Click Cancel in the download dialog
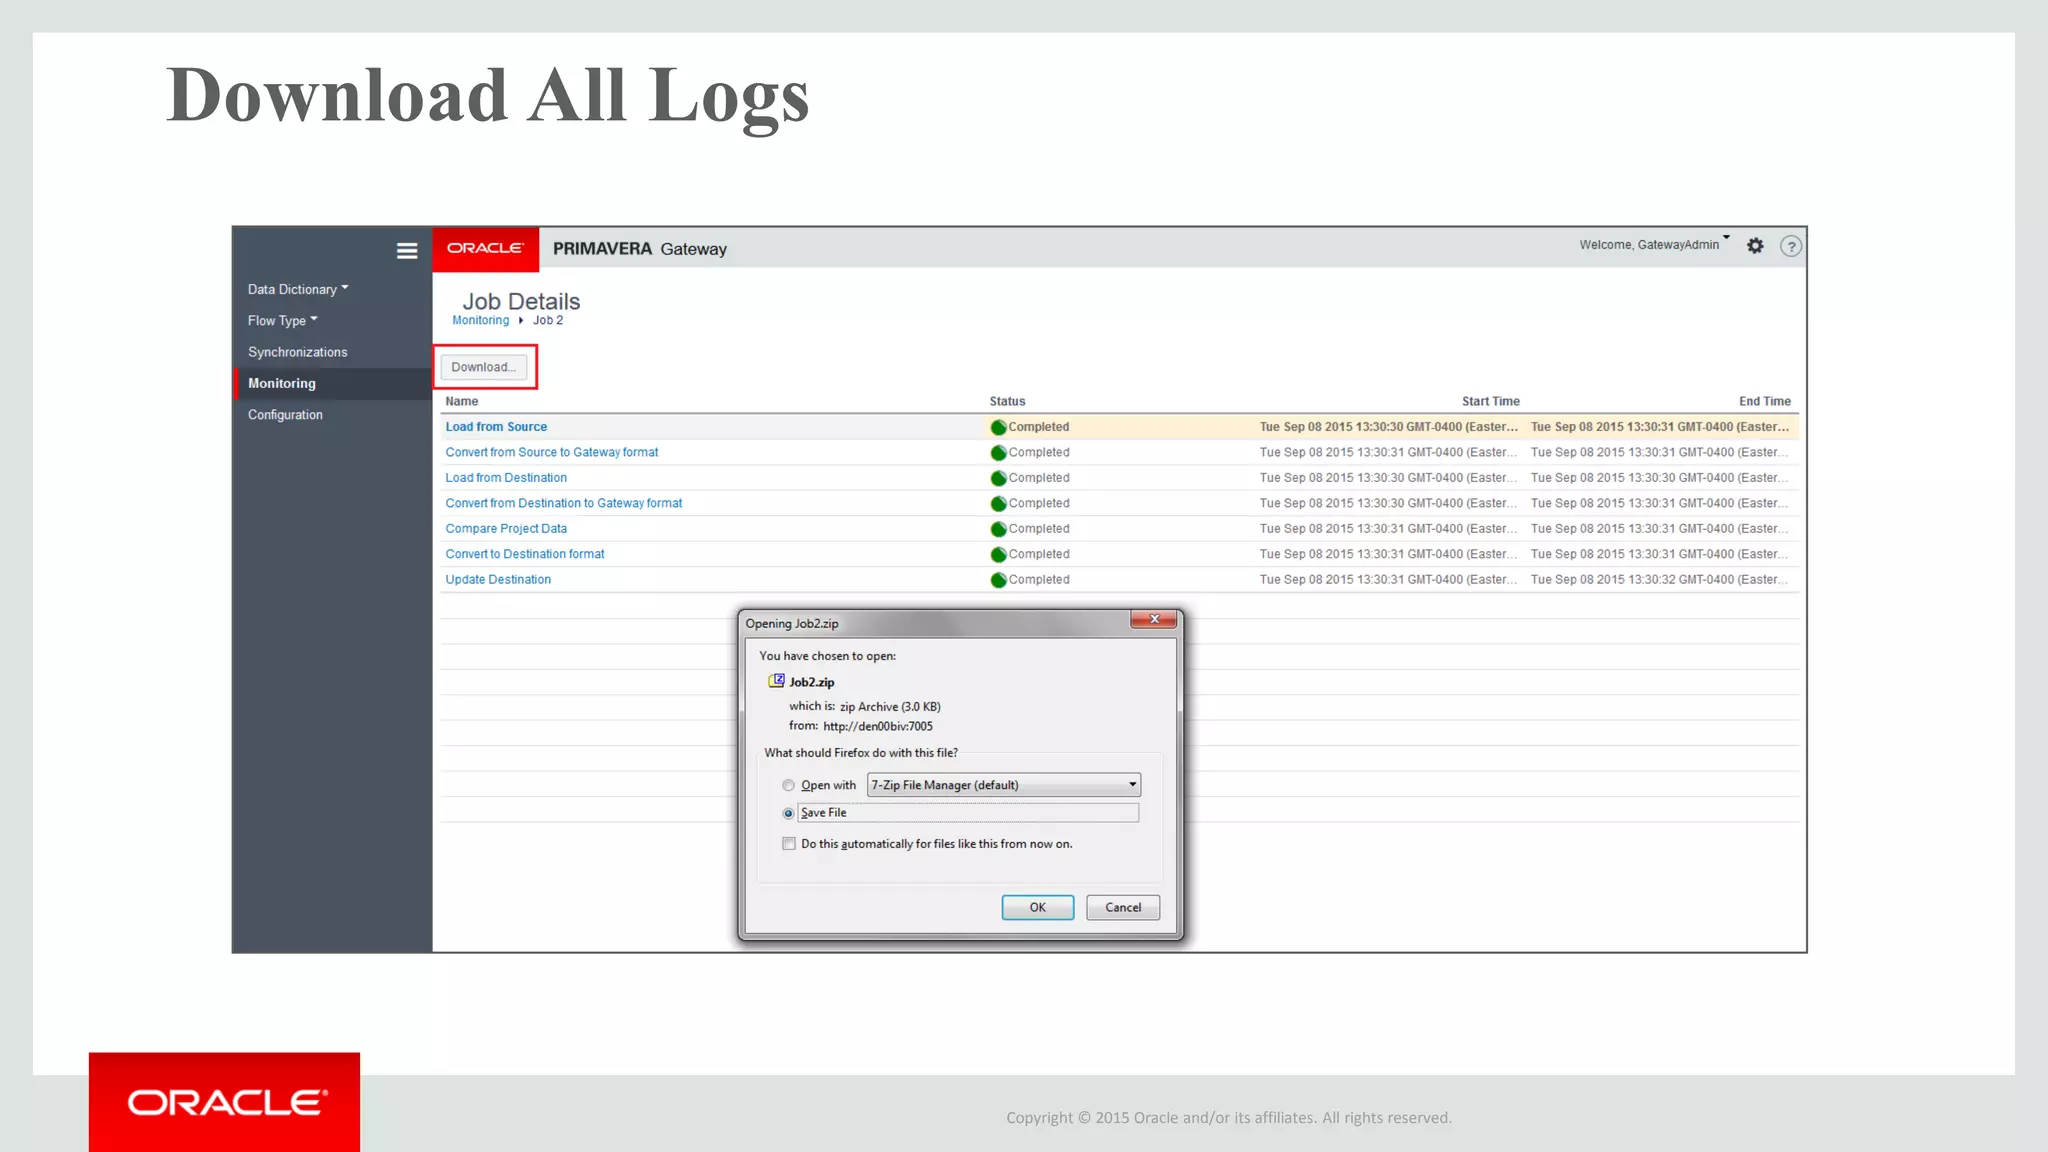This screenshot has width=2048, height=1152. click(x=1123, y=907)
